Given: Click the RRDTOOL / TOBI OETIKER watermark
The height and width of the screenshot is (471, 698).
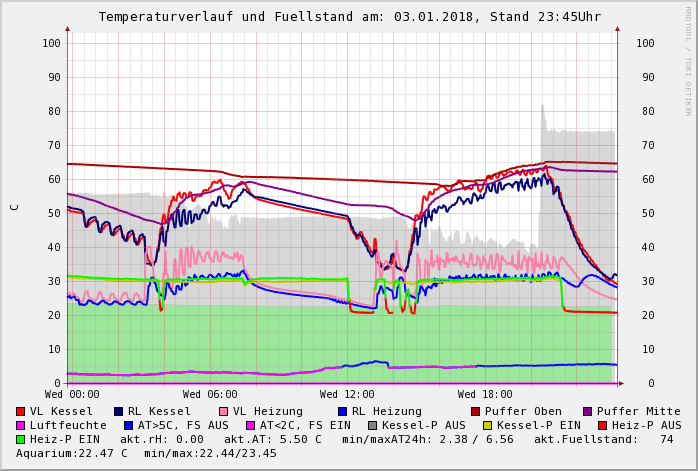Looking at the screenshot, I should click(688, 60).
